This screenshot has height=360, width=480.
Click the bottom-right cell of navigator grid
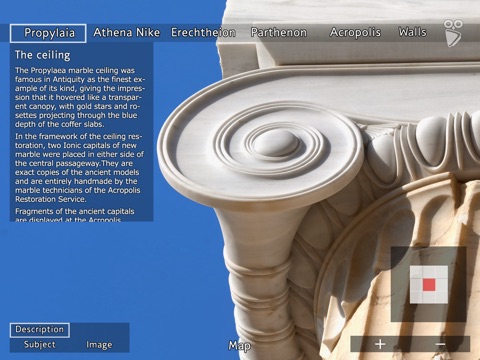[441, 297]
